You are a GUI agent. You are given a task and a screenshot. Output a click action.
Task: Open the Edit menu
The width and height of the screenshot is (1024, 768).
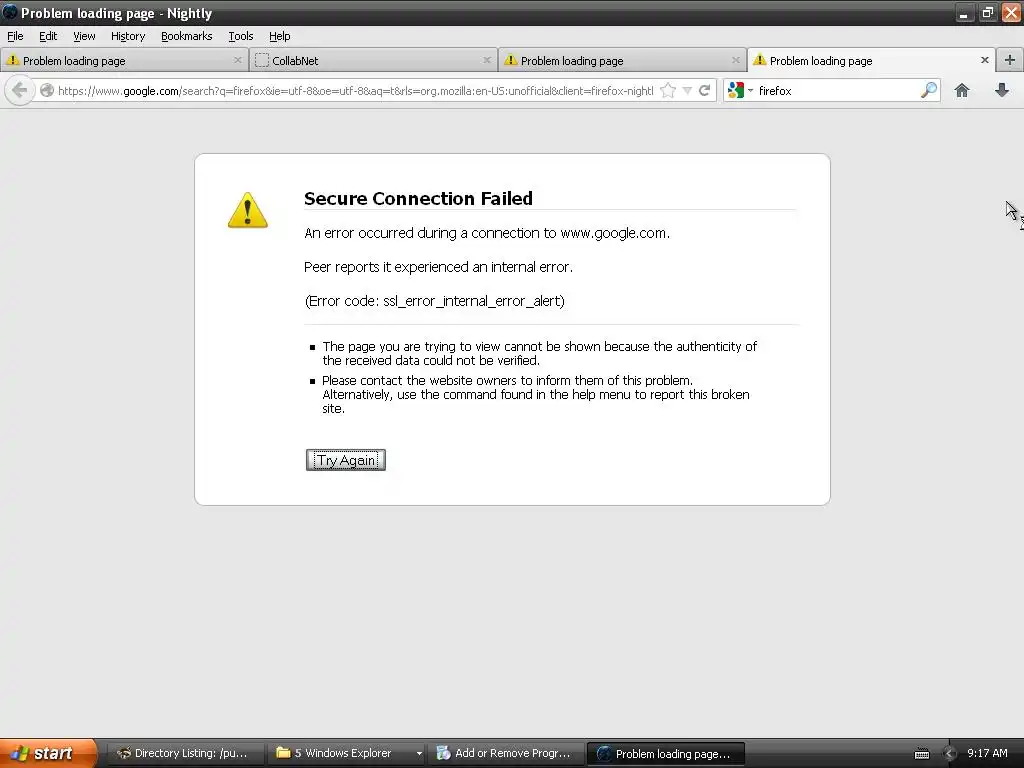[x=48, y=36]
